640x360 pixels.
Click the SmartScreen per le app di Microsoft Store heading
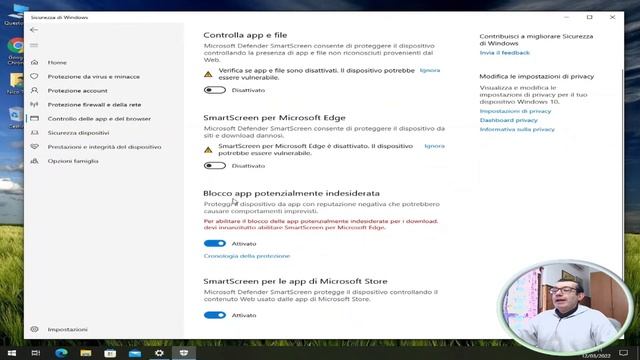tap(296, 281)
